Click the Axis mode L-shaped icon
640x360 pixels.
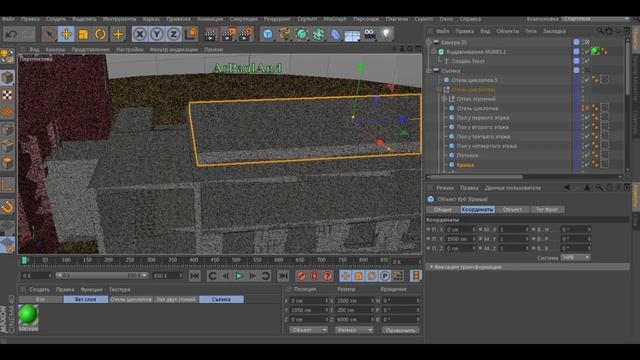pos(7,186)
